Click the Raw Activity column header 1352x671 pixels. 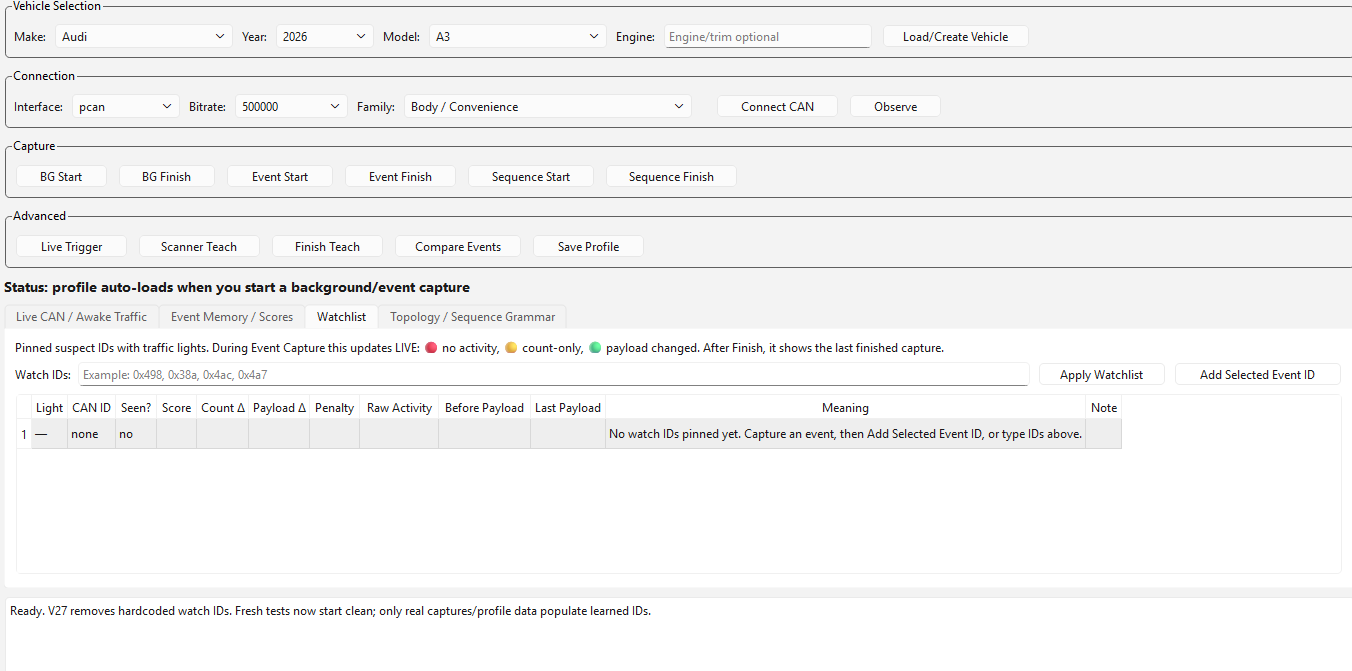coord(399,408)
